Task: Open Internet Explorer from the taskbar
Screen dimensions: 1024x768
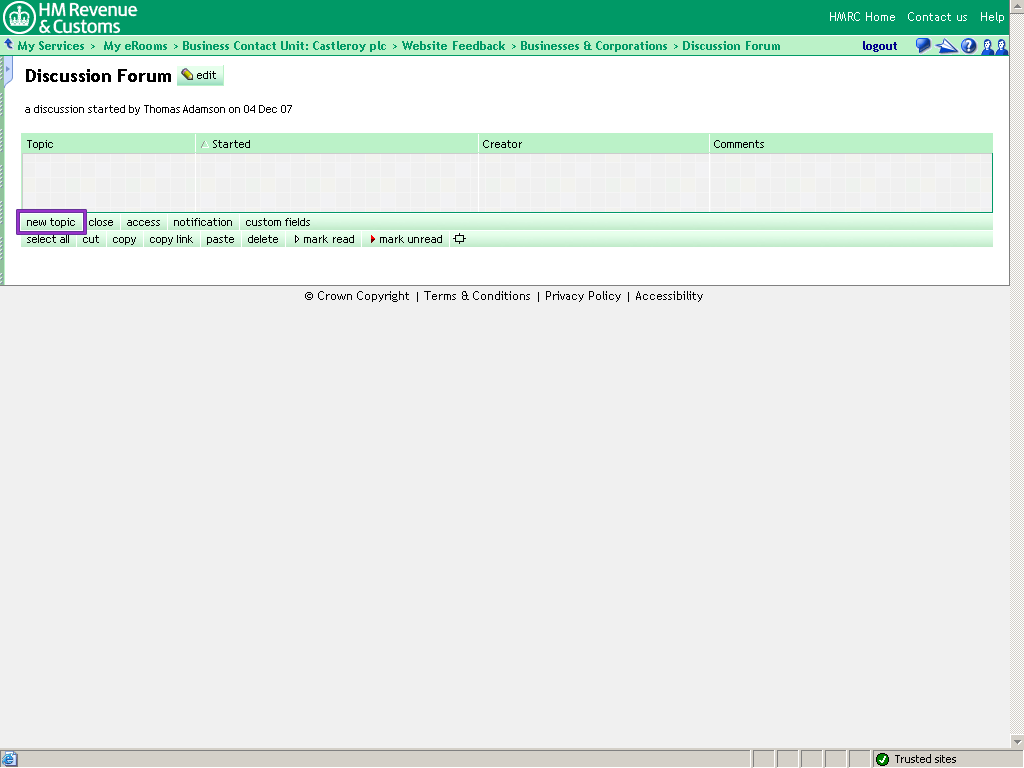Action: [9, 759]
